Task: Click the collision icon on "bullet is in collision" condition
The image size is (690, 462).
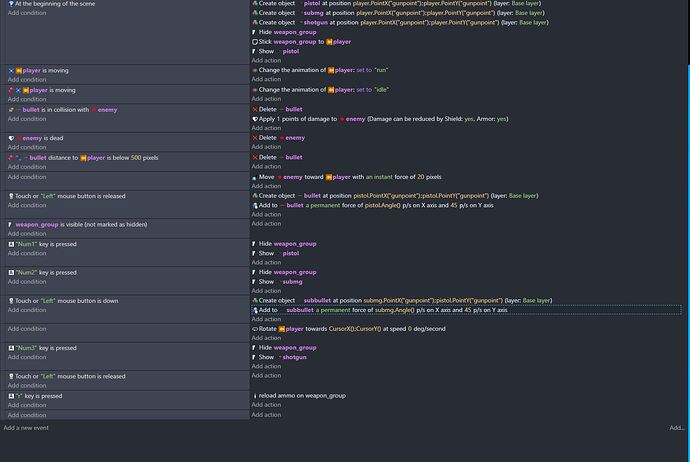Action: [x=11, y=109]
